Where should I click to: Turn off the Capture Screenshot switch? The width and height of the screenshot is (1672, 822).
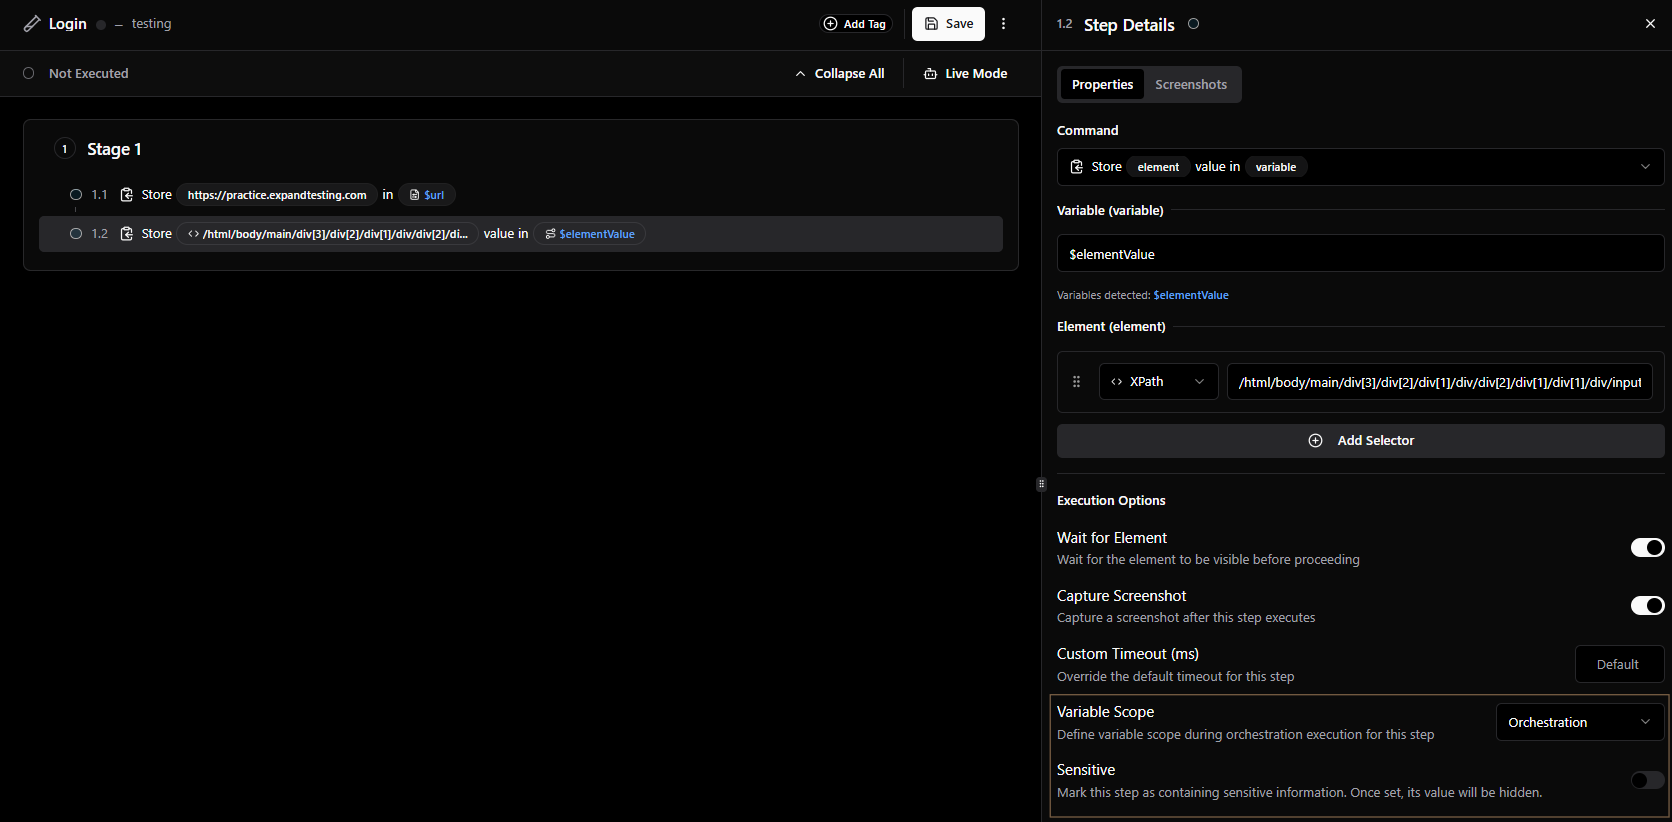(1647, 605)
